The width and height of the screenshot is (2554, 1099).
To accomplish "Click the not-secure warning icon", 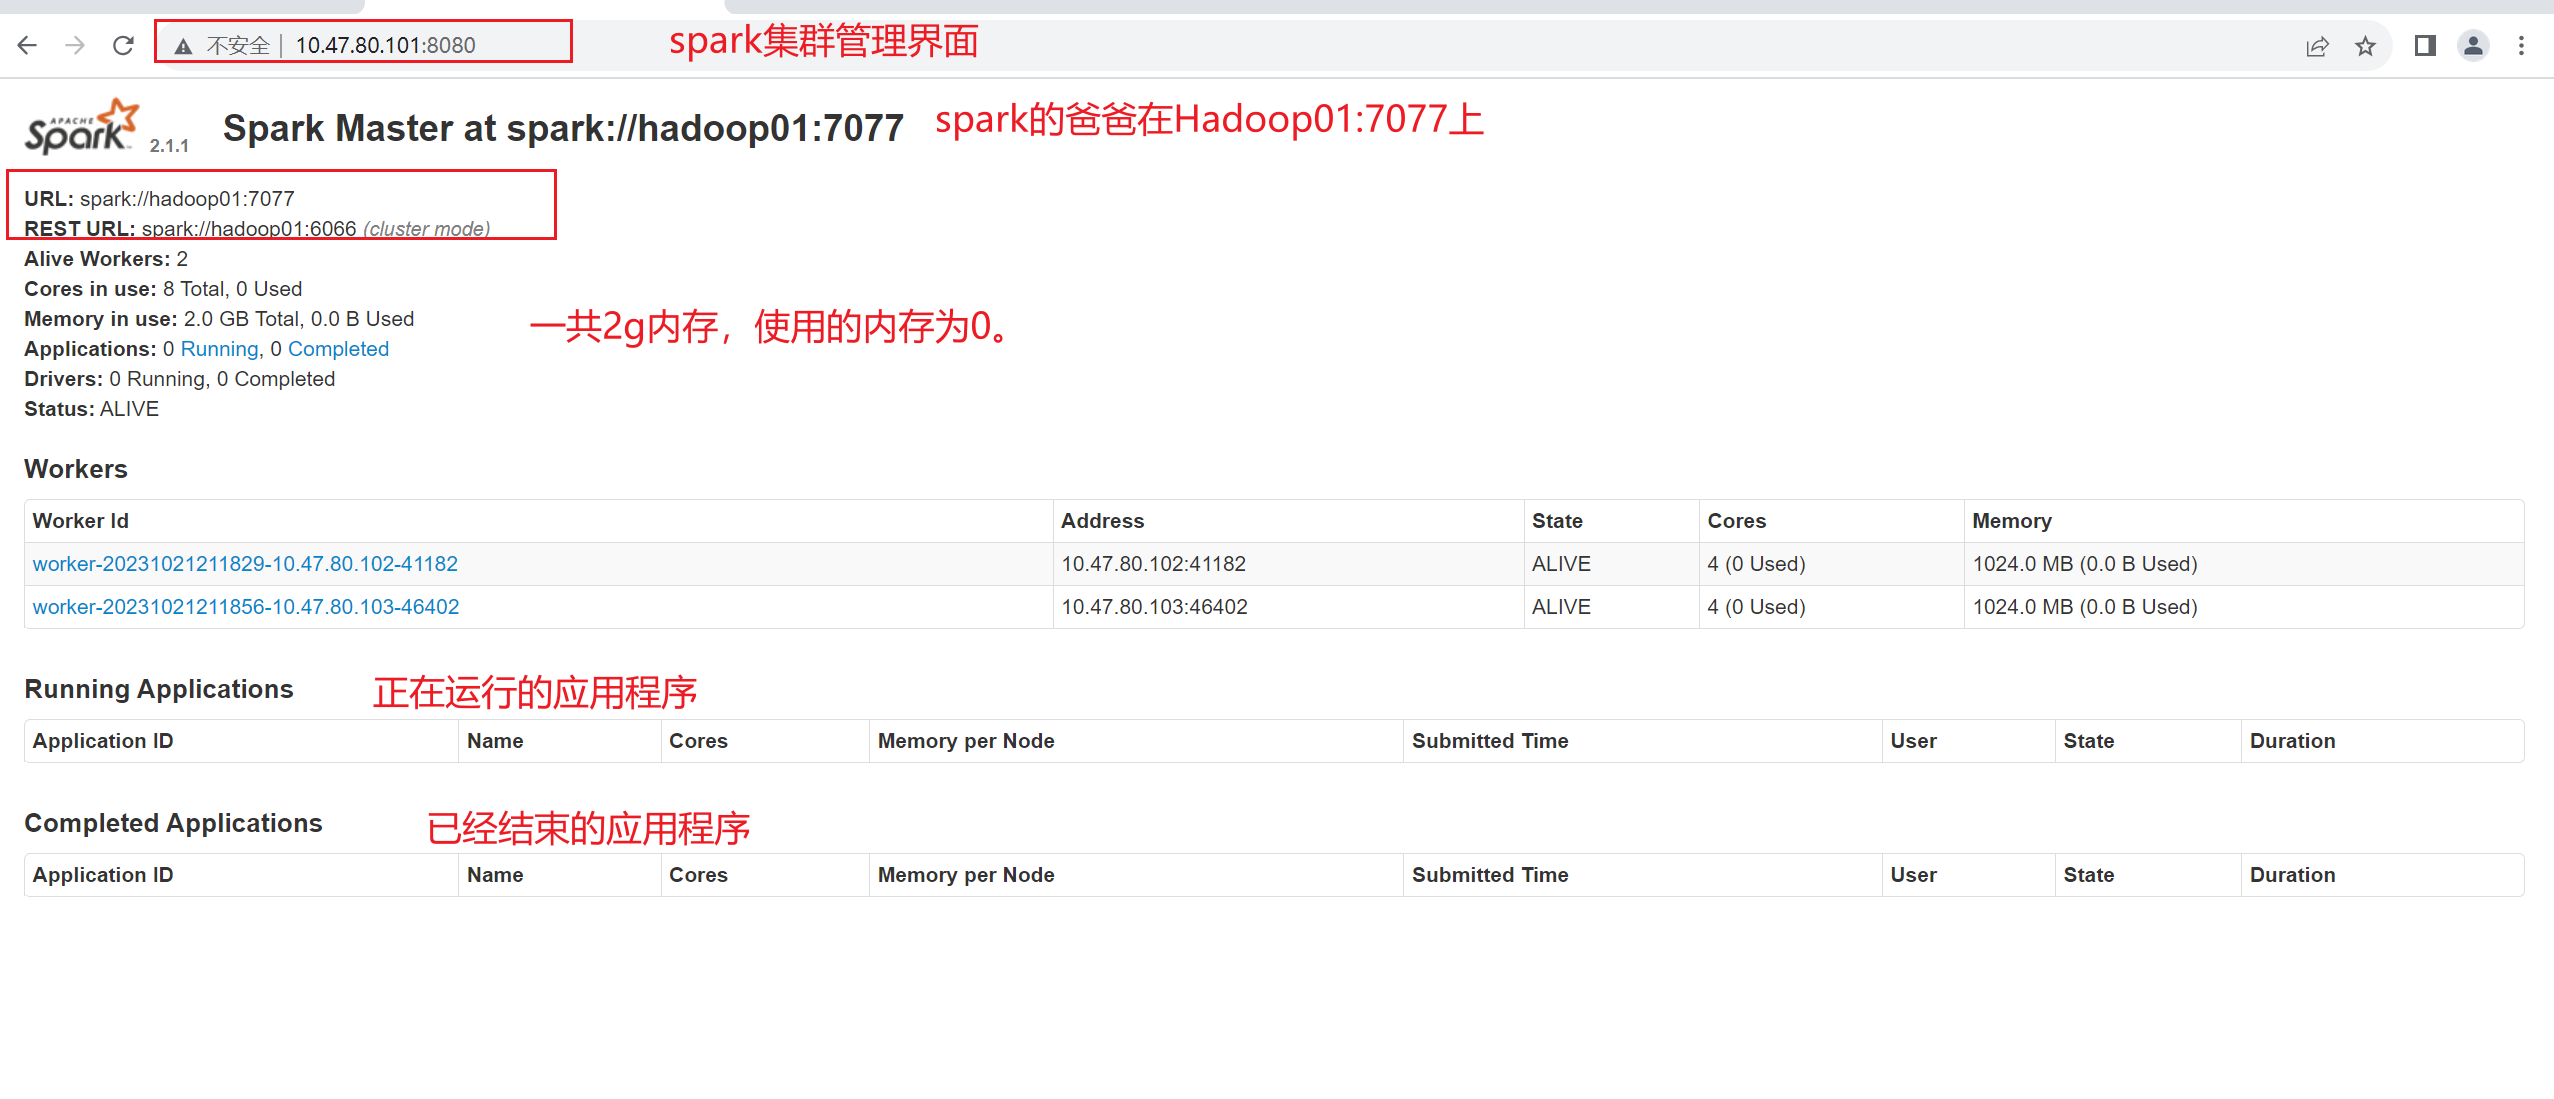I will 183,46.
